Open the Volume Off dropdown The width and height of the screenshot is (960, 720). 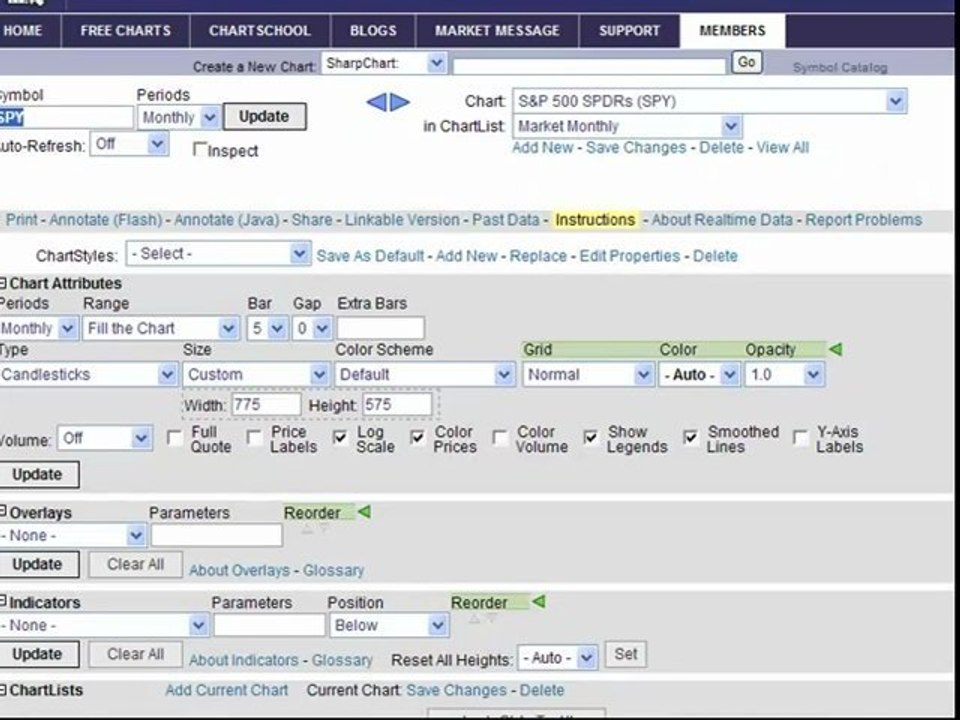pyautogui.click(x=105, y=438)
